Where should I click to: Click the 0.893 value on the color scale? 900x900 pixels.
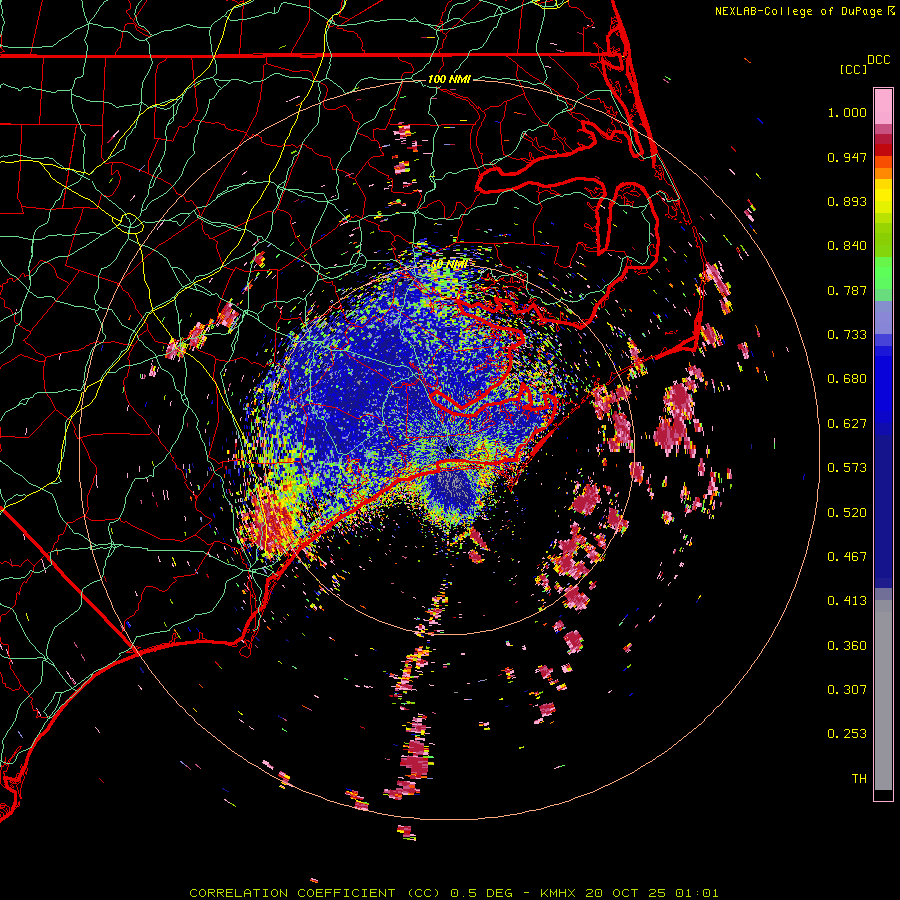pyautogui.click(x=847, y=201)
